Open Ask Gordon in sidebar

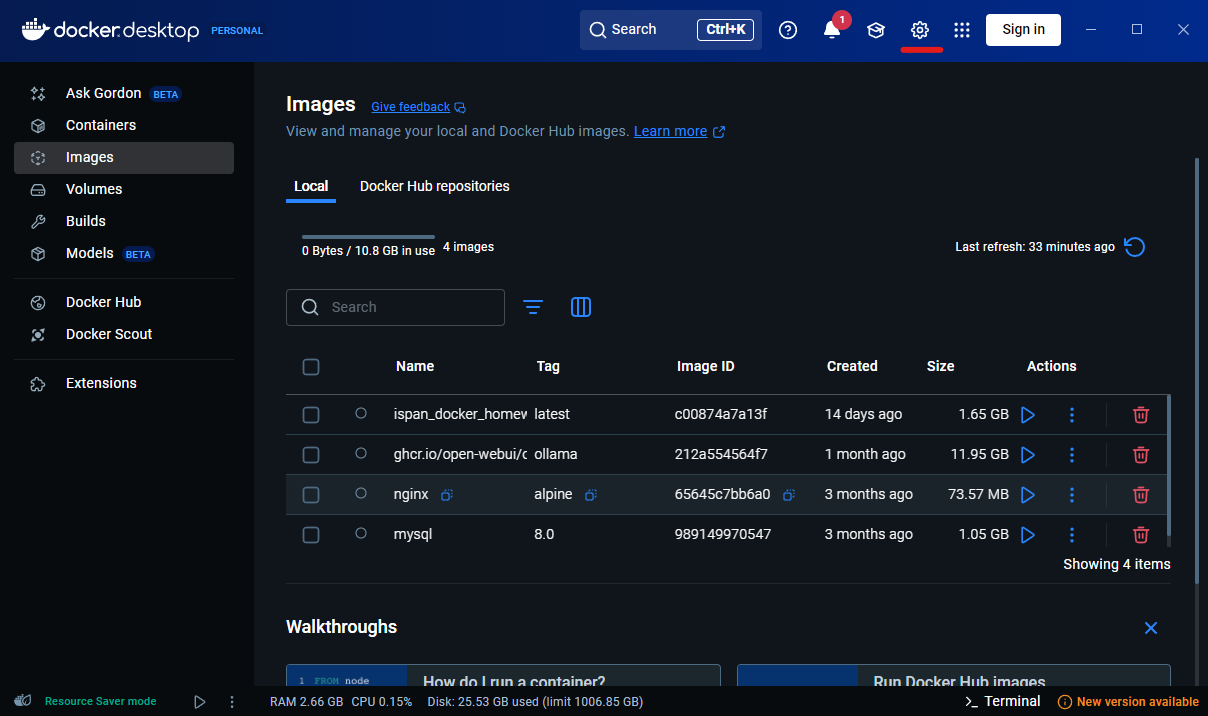(x=124, y=94)
